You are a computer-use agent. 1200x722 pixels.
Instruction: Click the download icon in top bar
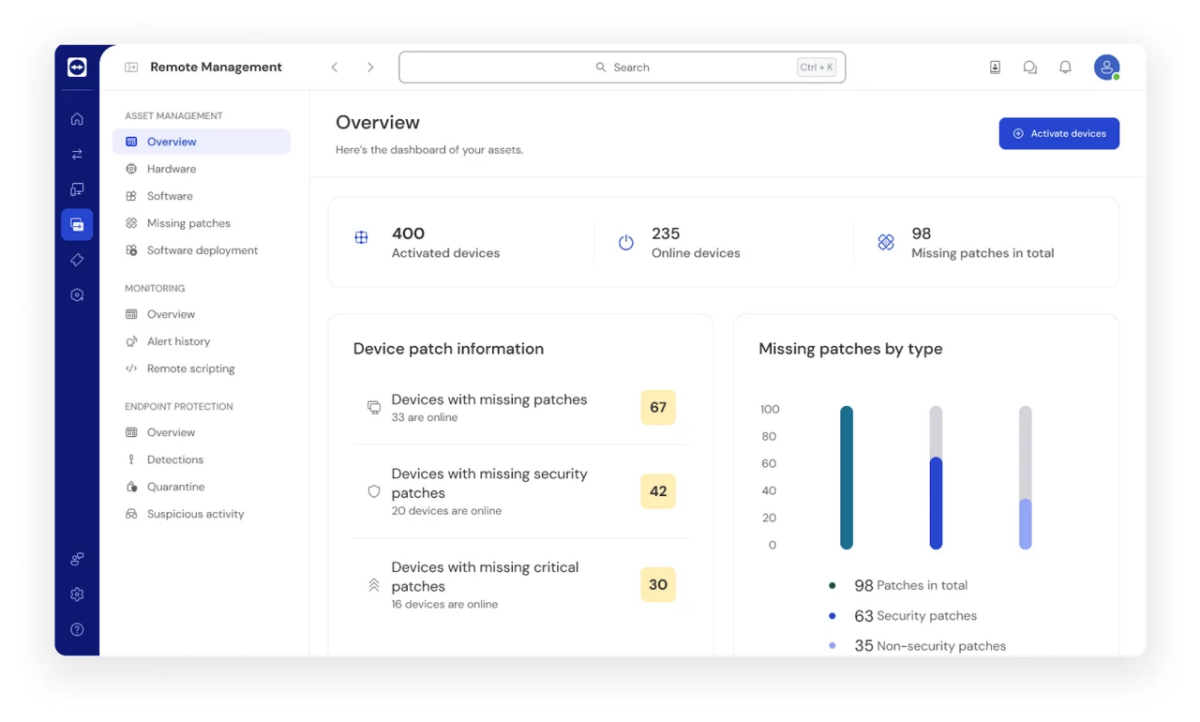(x=995, y=67)
